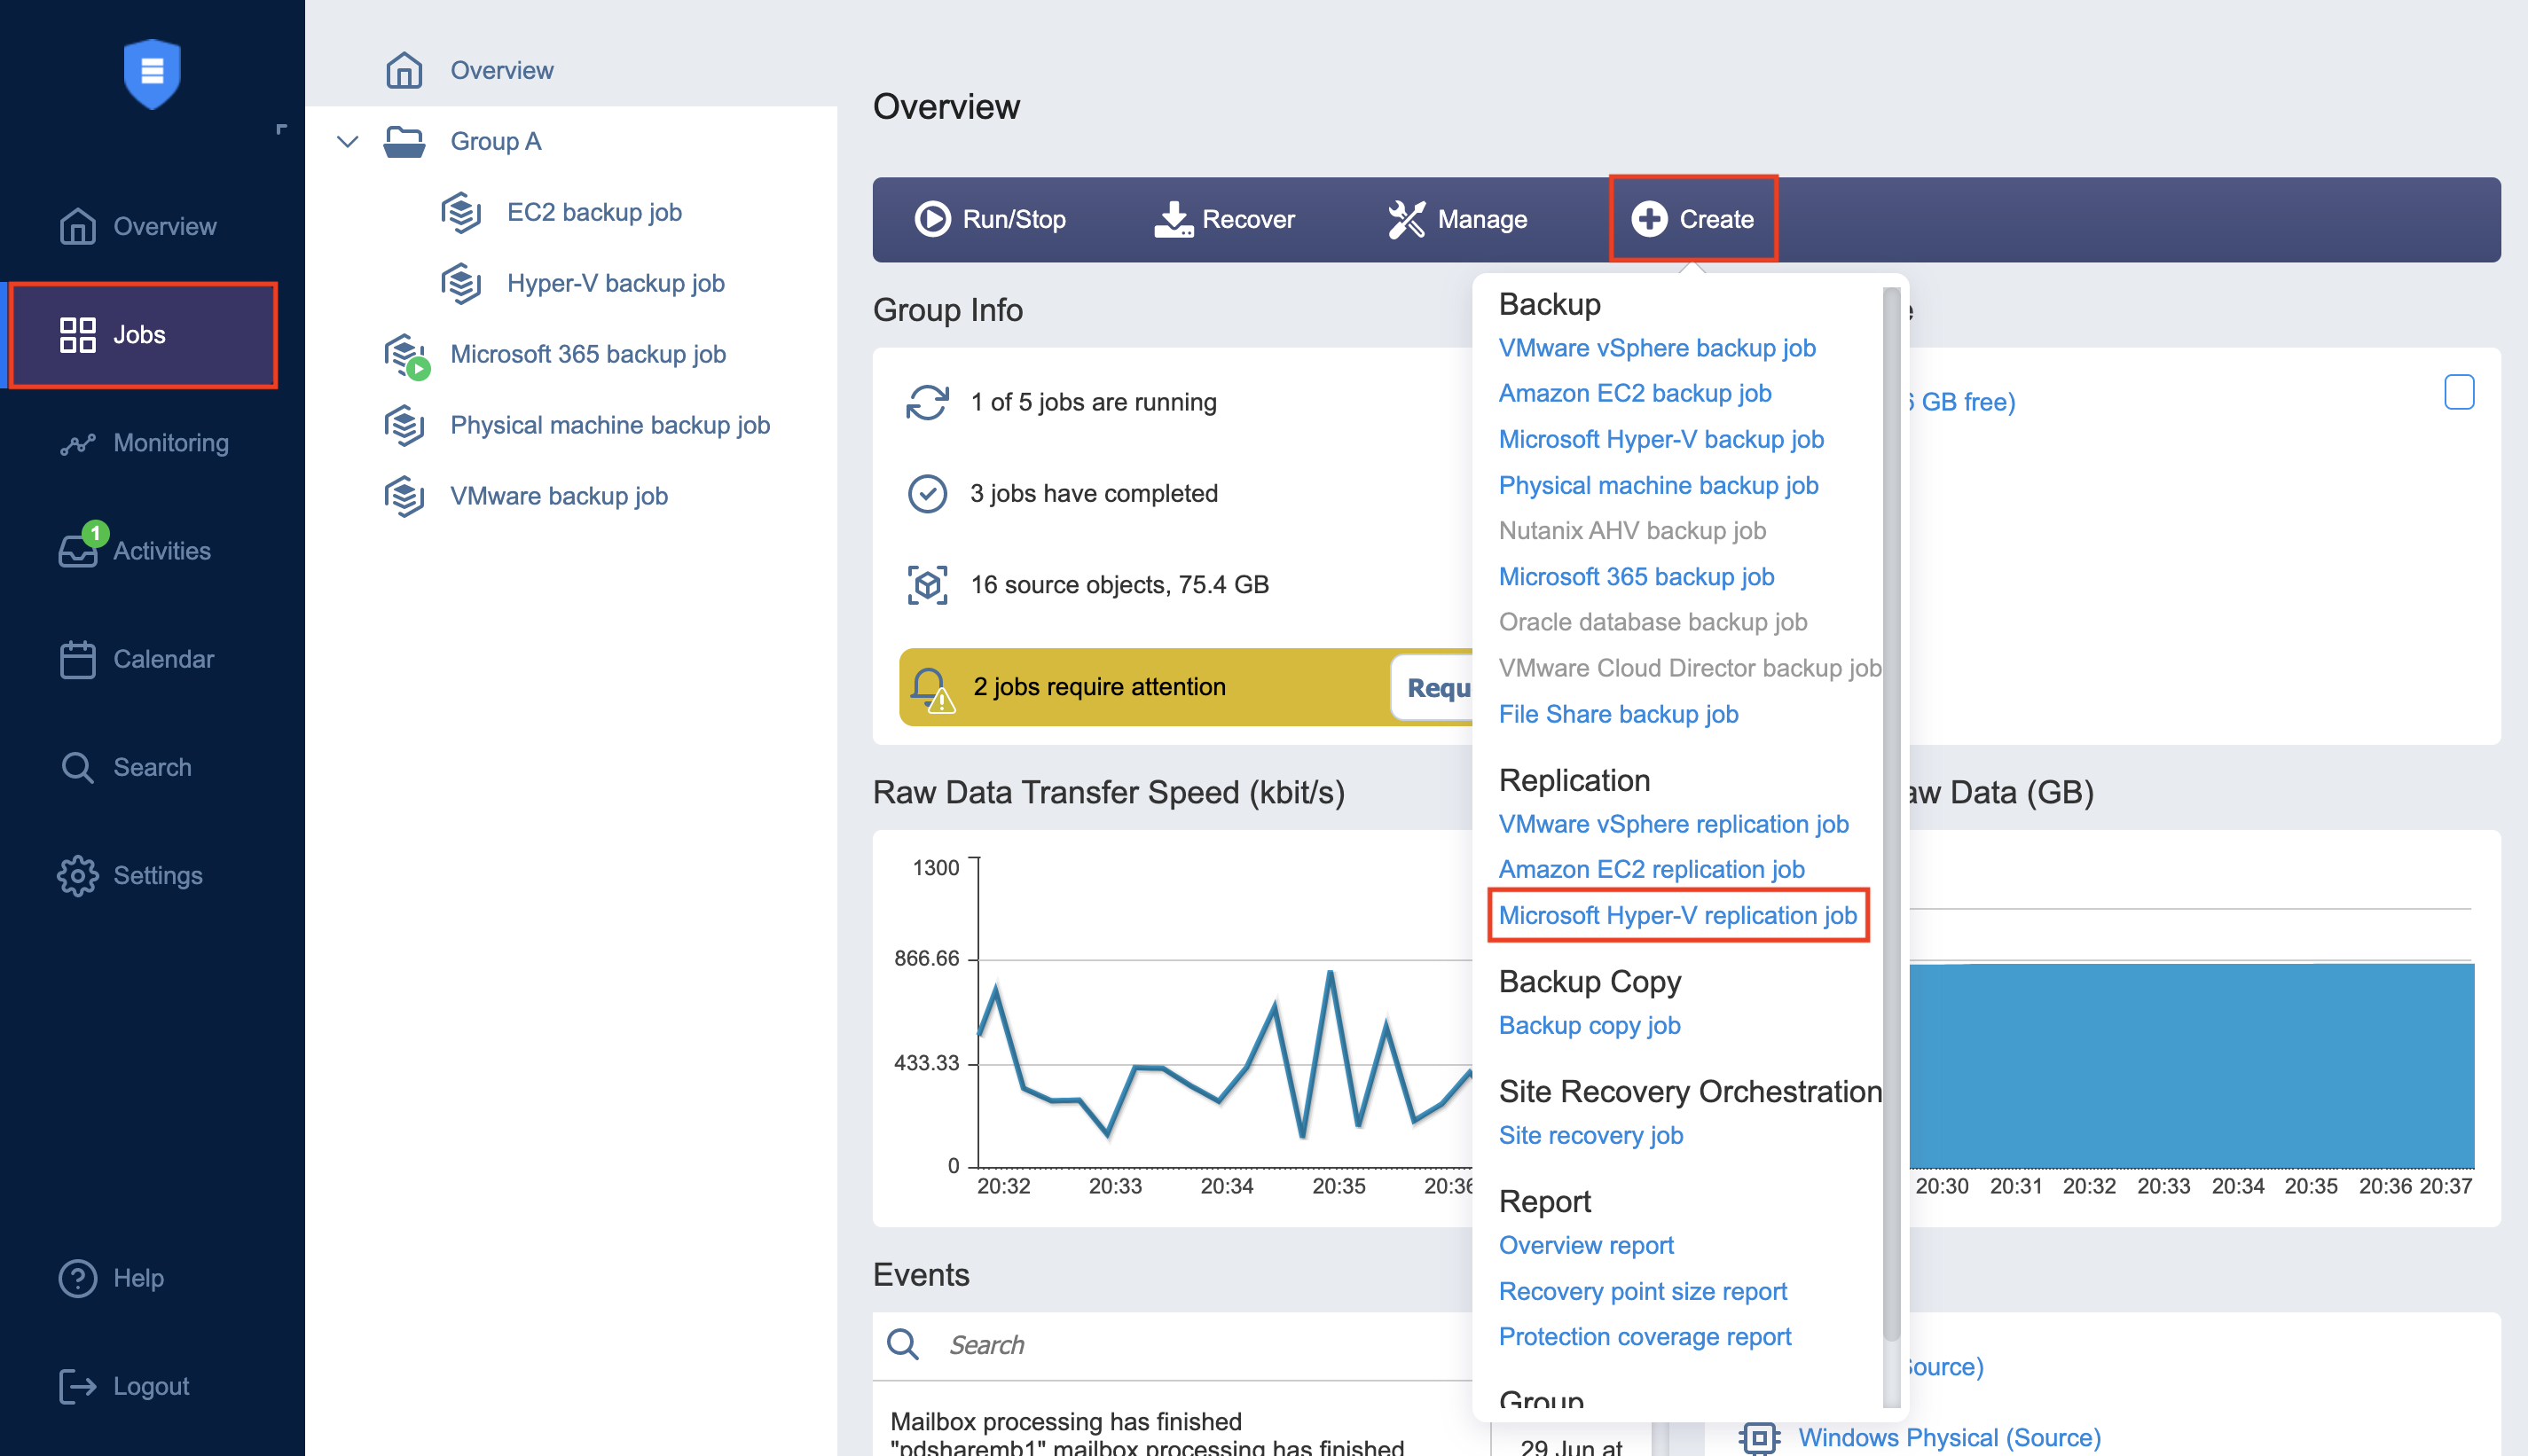The image size is (2528, 1456).
Task: Click the running jobs refresh icon
Action: click(x=927, y=402)
